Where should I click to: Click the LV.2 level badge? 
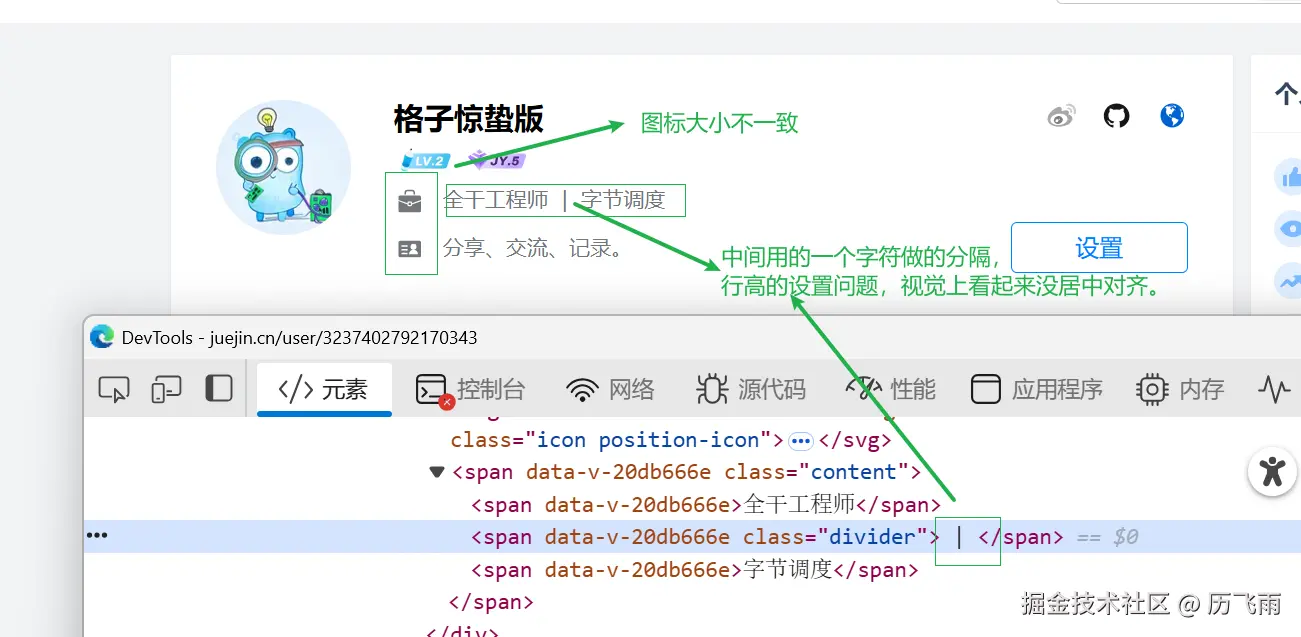click(426, 160)
